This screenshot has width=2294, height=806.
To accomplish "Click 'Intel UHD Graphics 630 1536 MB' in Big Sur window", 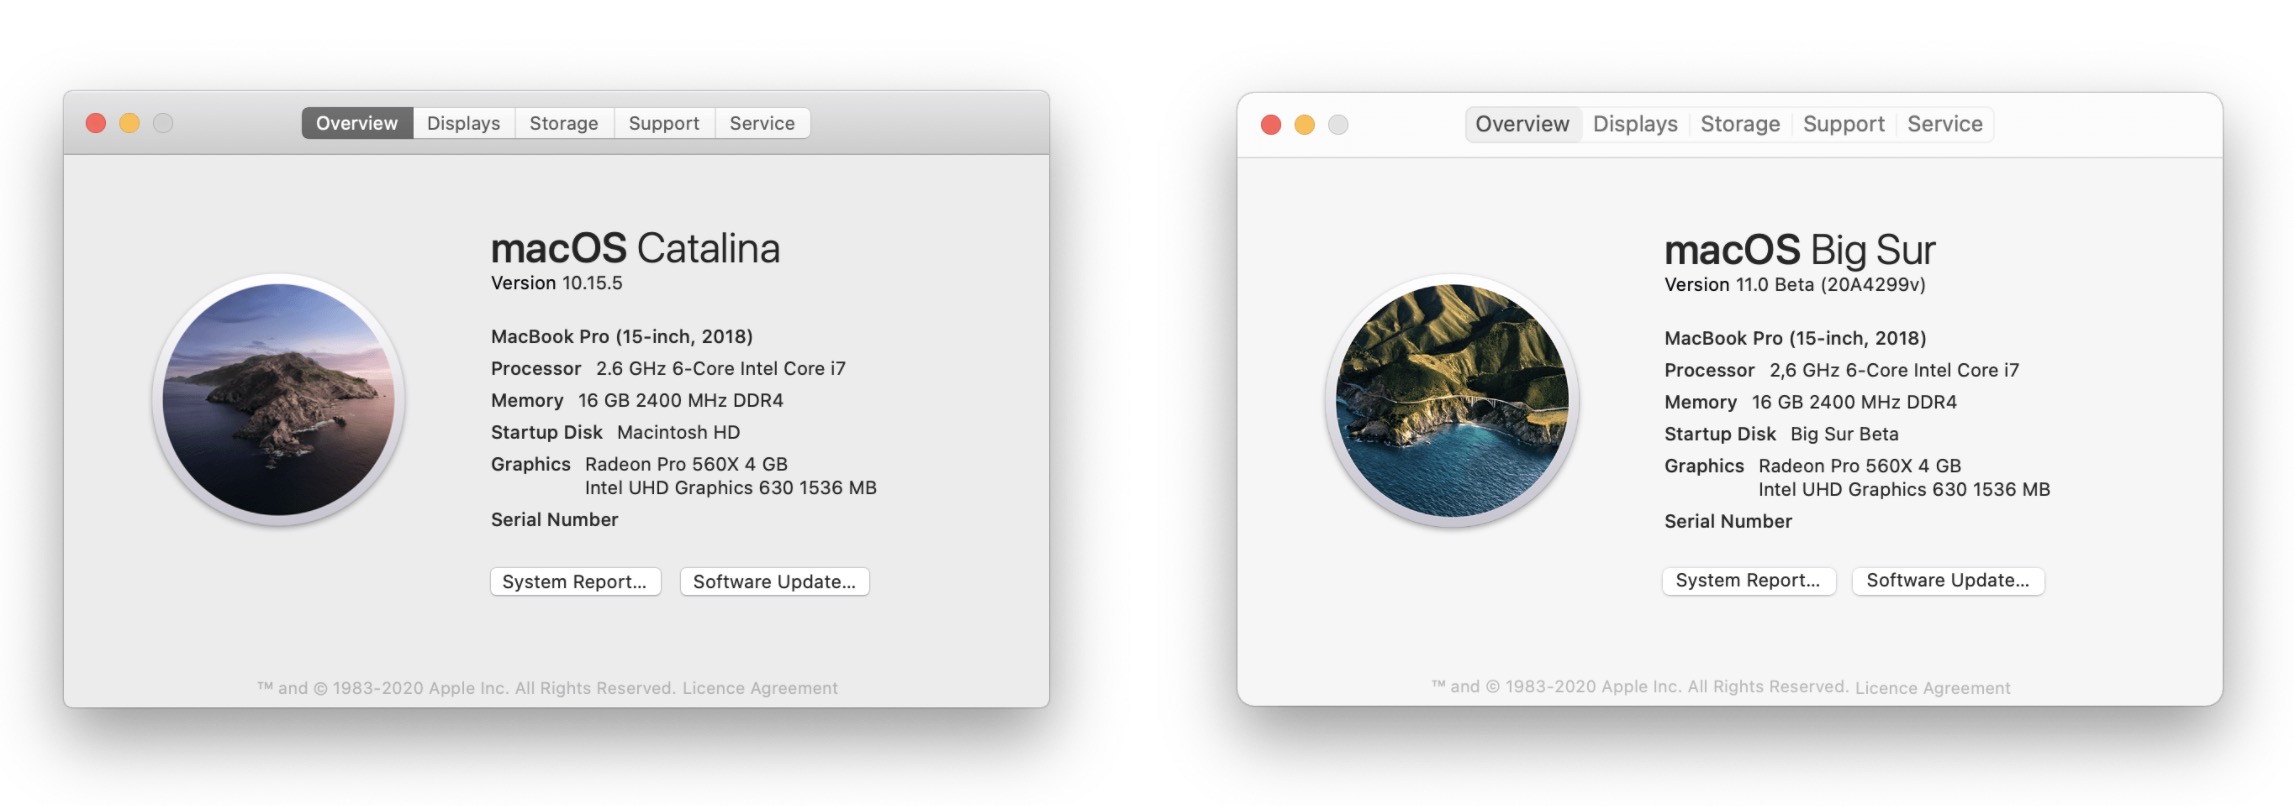I will point(1904,490).
